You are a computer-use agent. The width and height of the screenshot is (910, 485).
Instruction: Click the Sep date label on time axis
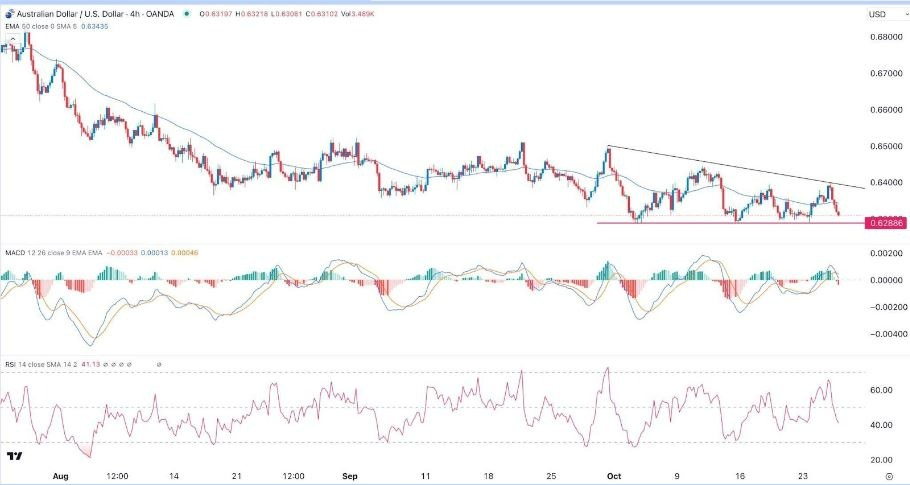[x=350, y=476]
